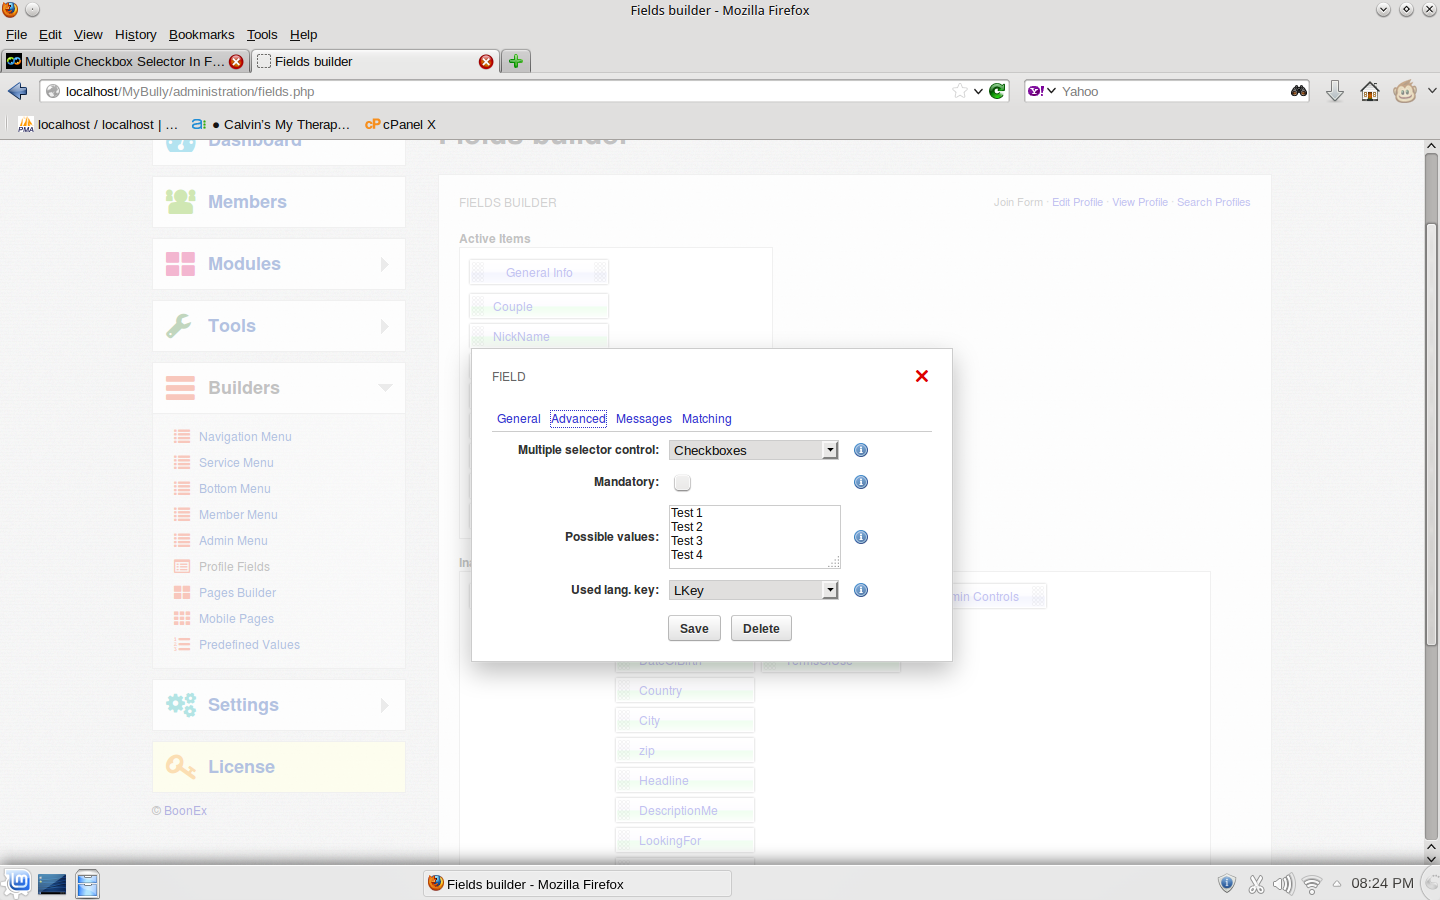Image resolution: width=1440 pixels, height=900 pixels.
Task: Click info icon beside Possible values
Action: click(x=860, y=537)
